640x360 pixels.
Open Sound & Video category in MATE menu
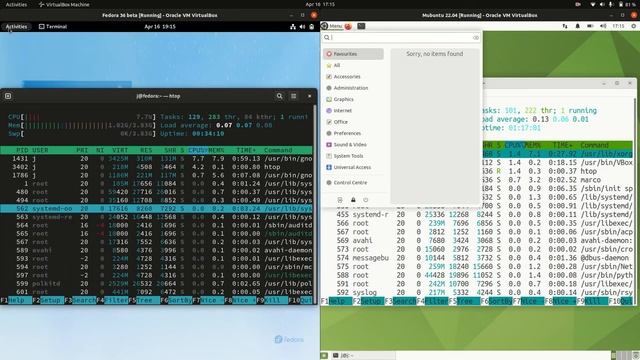(x=353, y=144)
